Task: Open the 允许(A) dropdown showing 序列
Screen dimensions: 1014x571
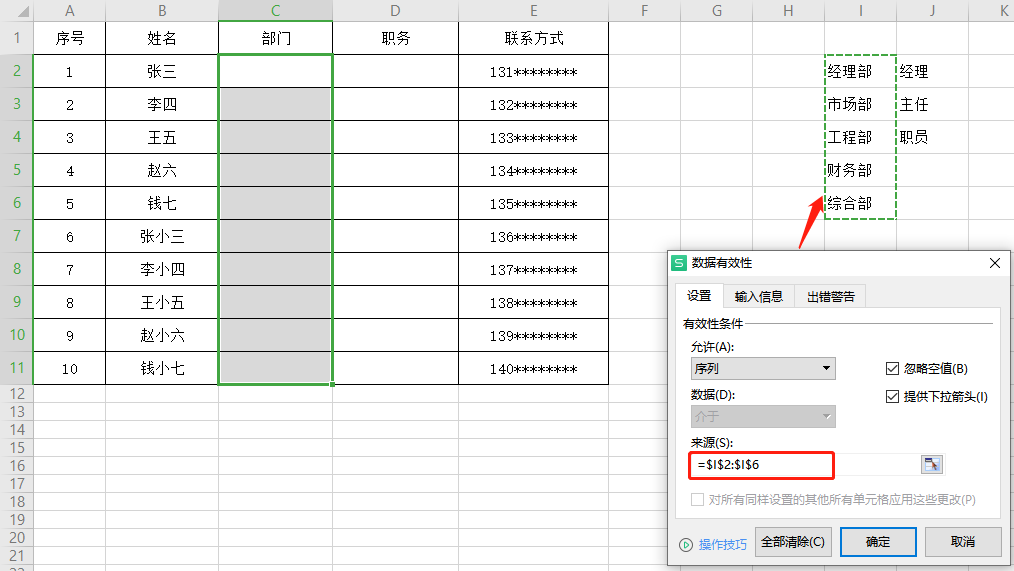Action: (x=763, y=369)
